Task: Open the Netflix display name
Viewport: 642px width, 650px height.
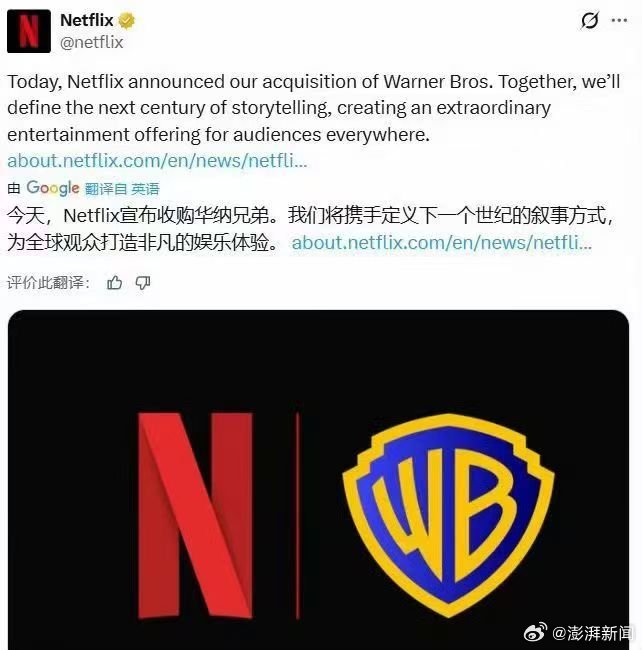Action: coord(87,20)
